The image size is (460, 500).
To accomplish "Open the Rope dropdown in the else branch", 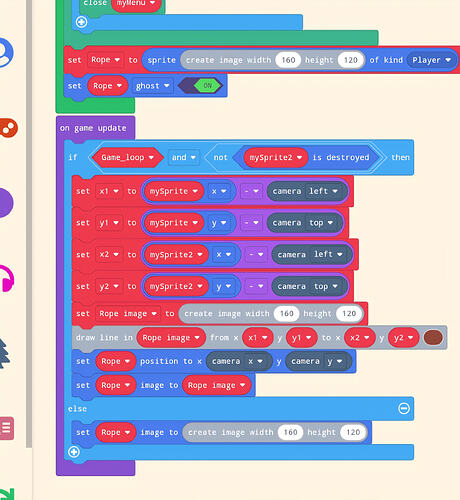I will click(x=116, y=432).
